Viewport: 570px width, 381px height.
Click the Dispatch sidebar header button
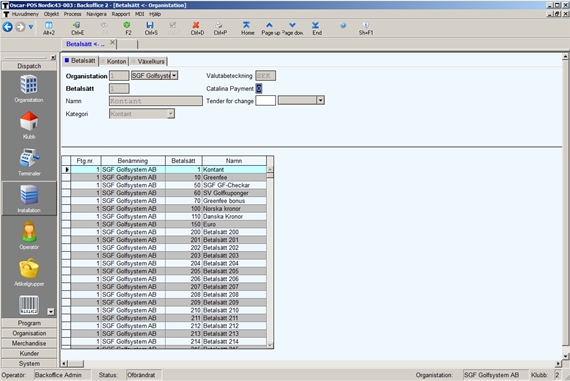tap(29, 66)
